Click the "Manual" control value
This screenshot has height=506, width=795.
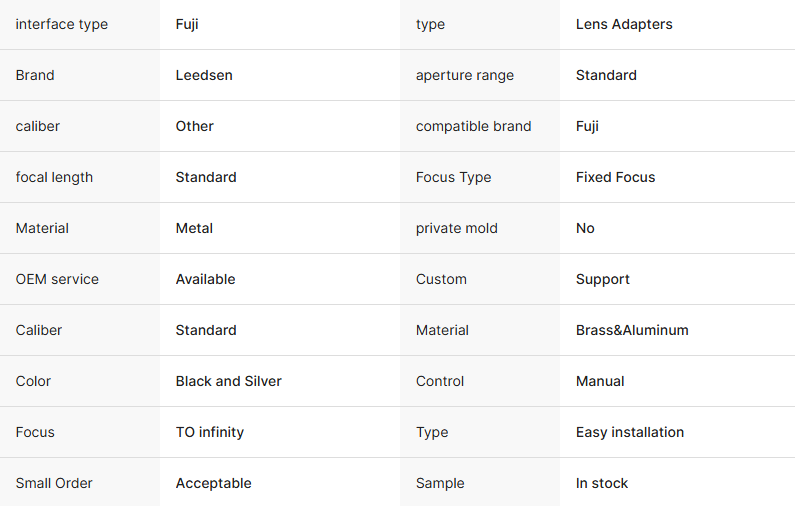click(600, 381)
